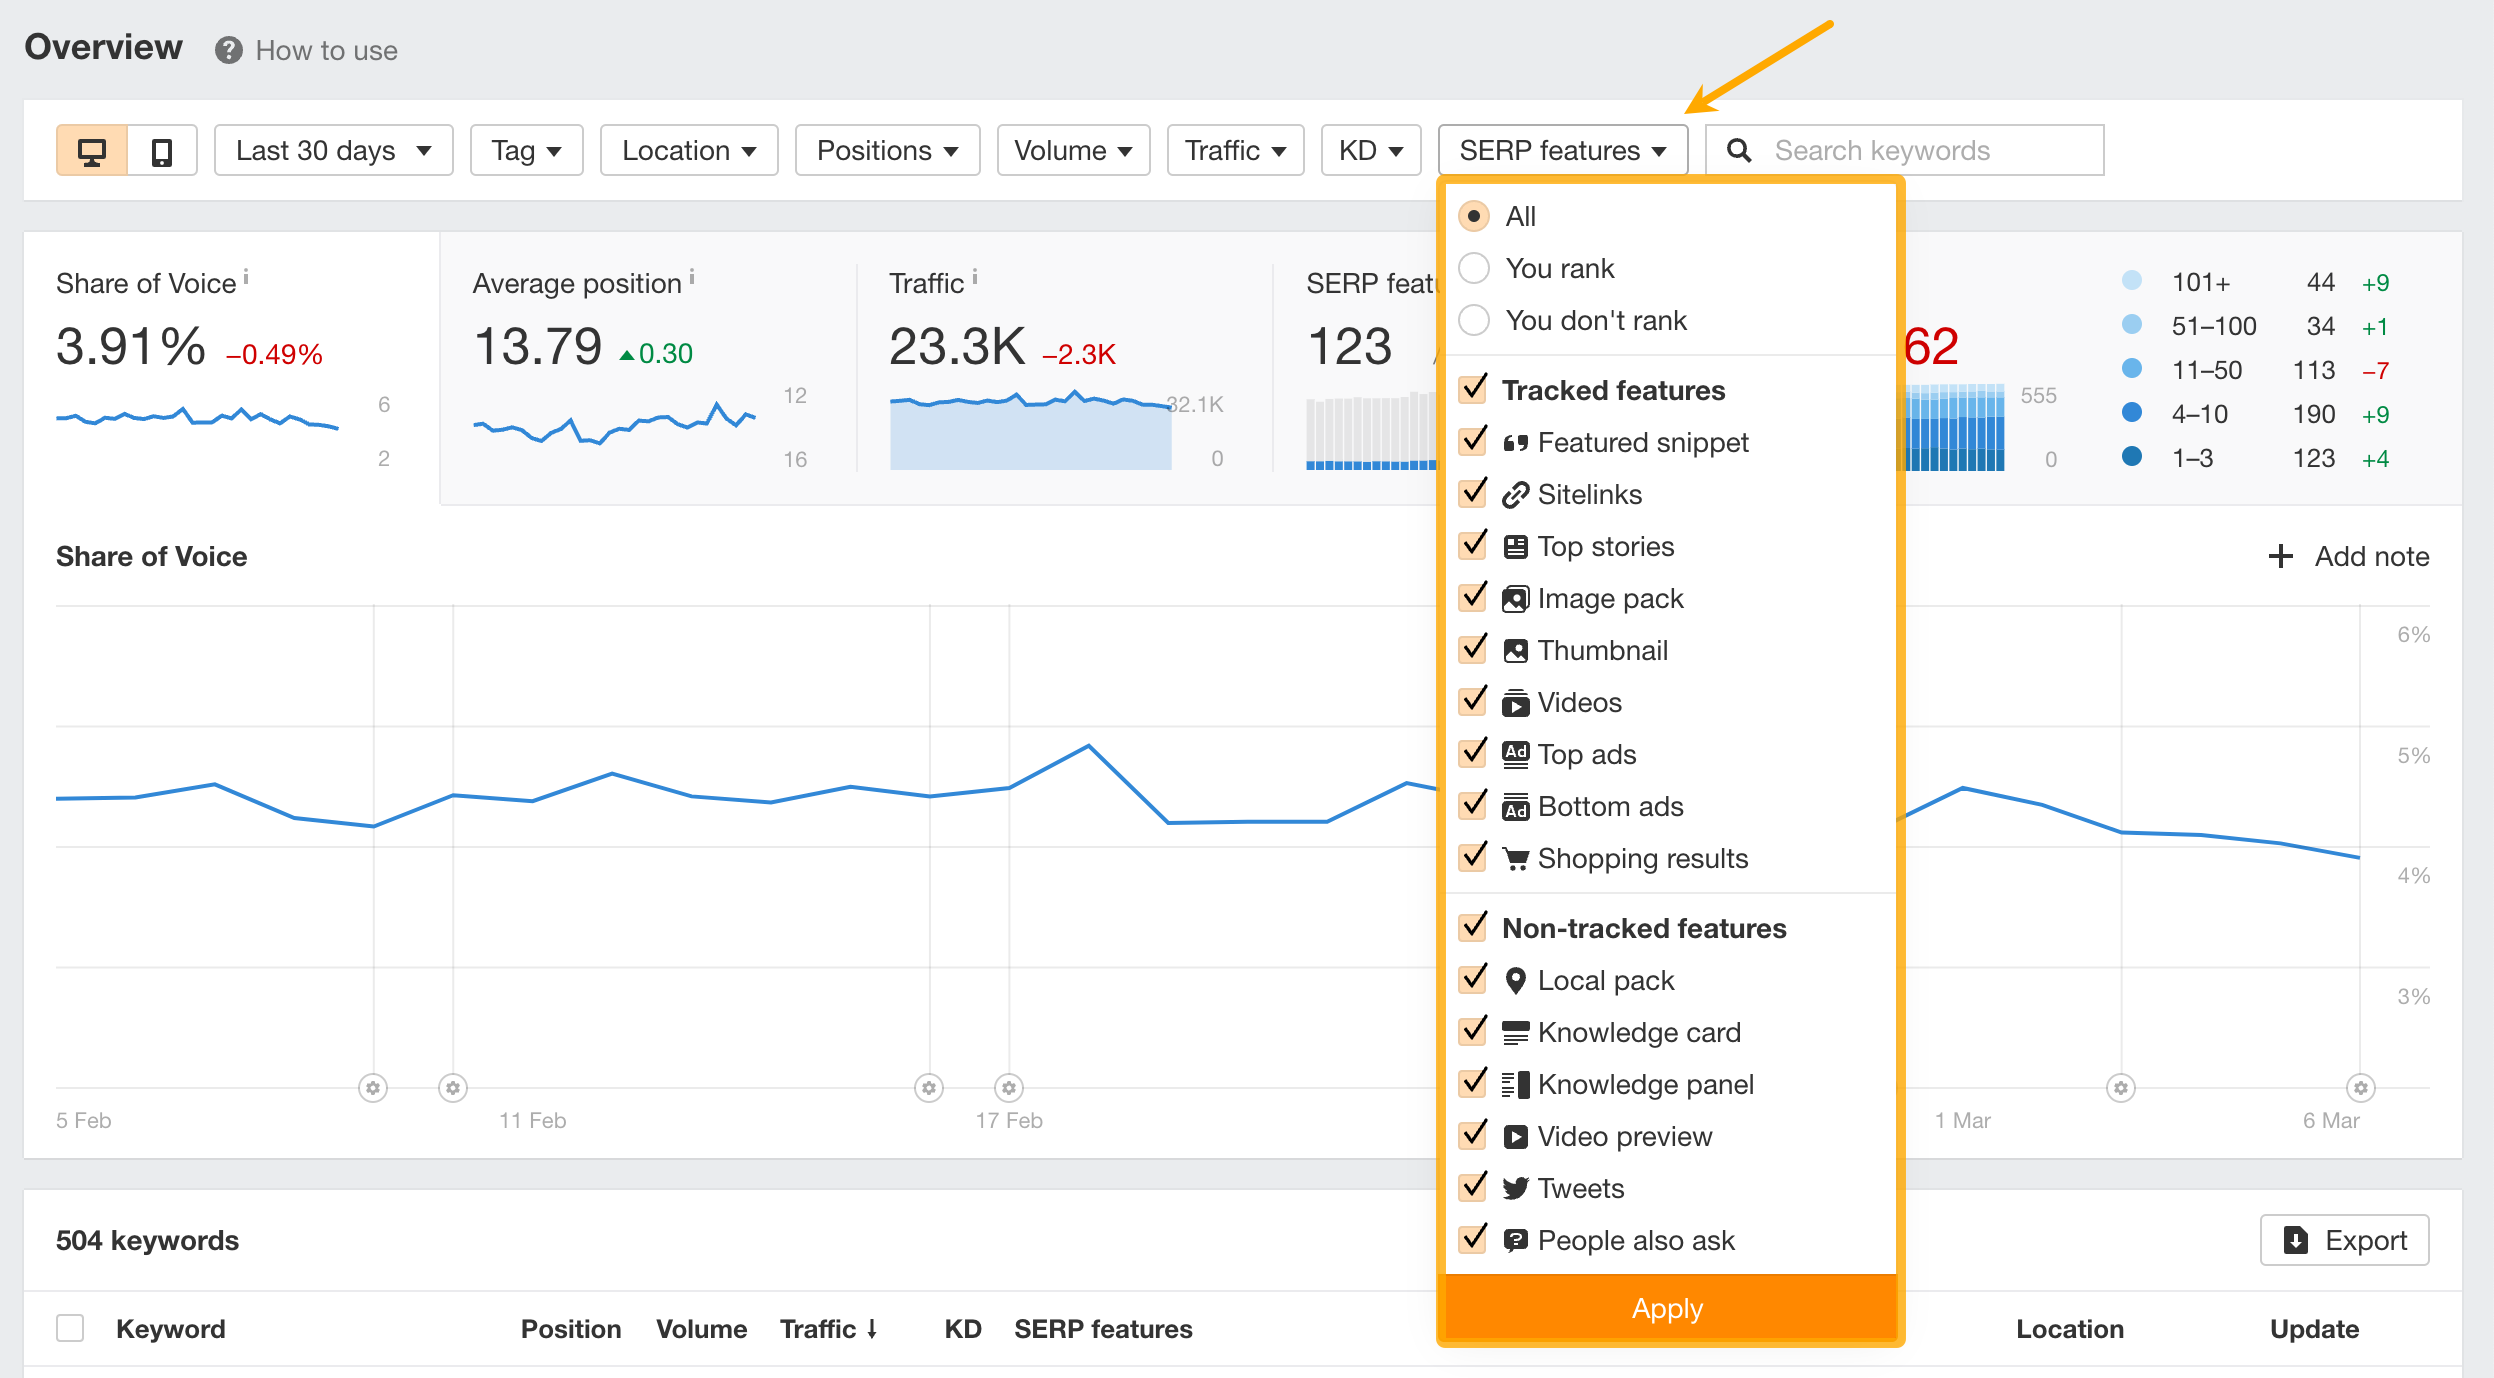Click the Traffic metric info icon
The height and width of the screenshot is (1378, 2494).
[x=975, y=276]
